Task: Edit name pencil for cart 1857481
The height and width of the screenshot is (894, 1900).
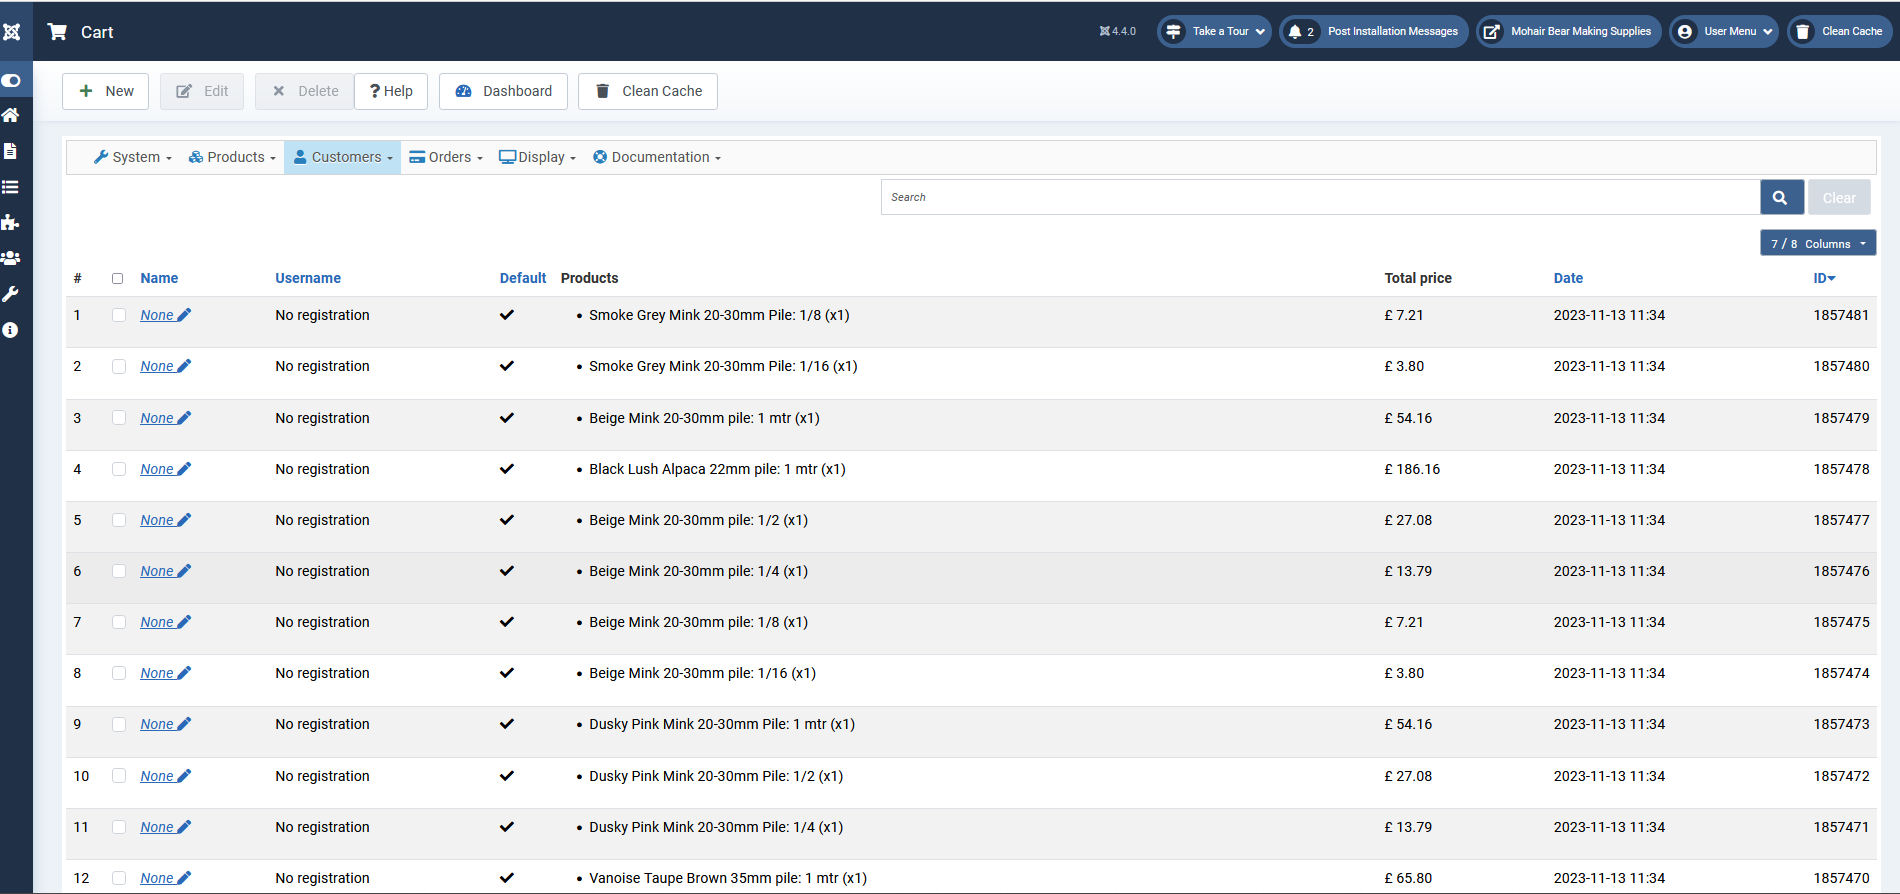Action: tap(184, 315)
